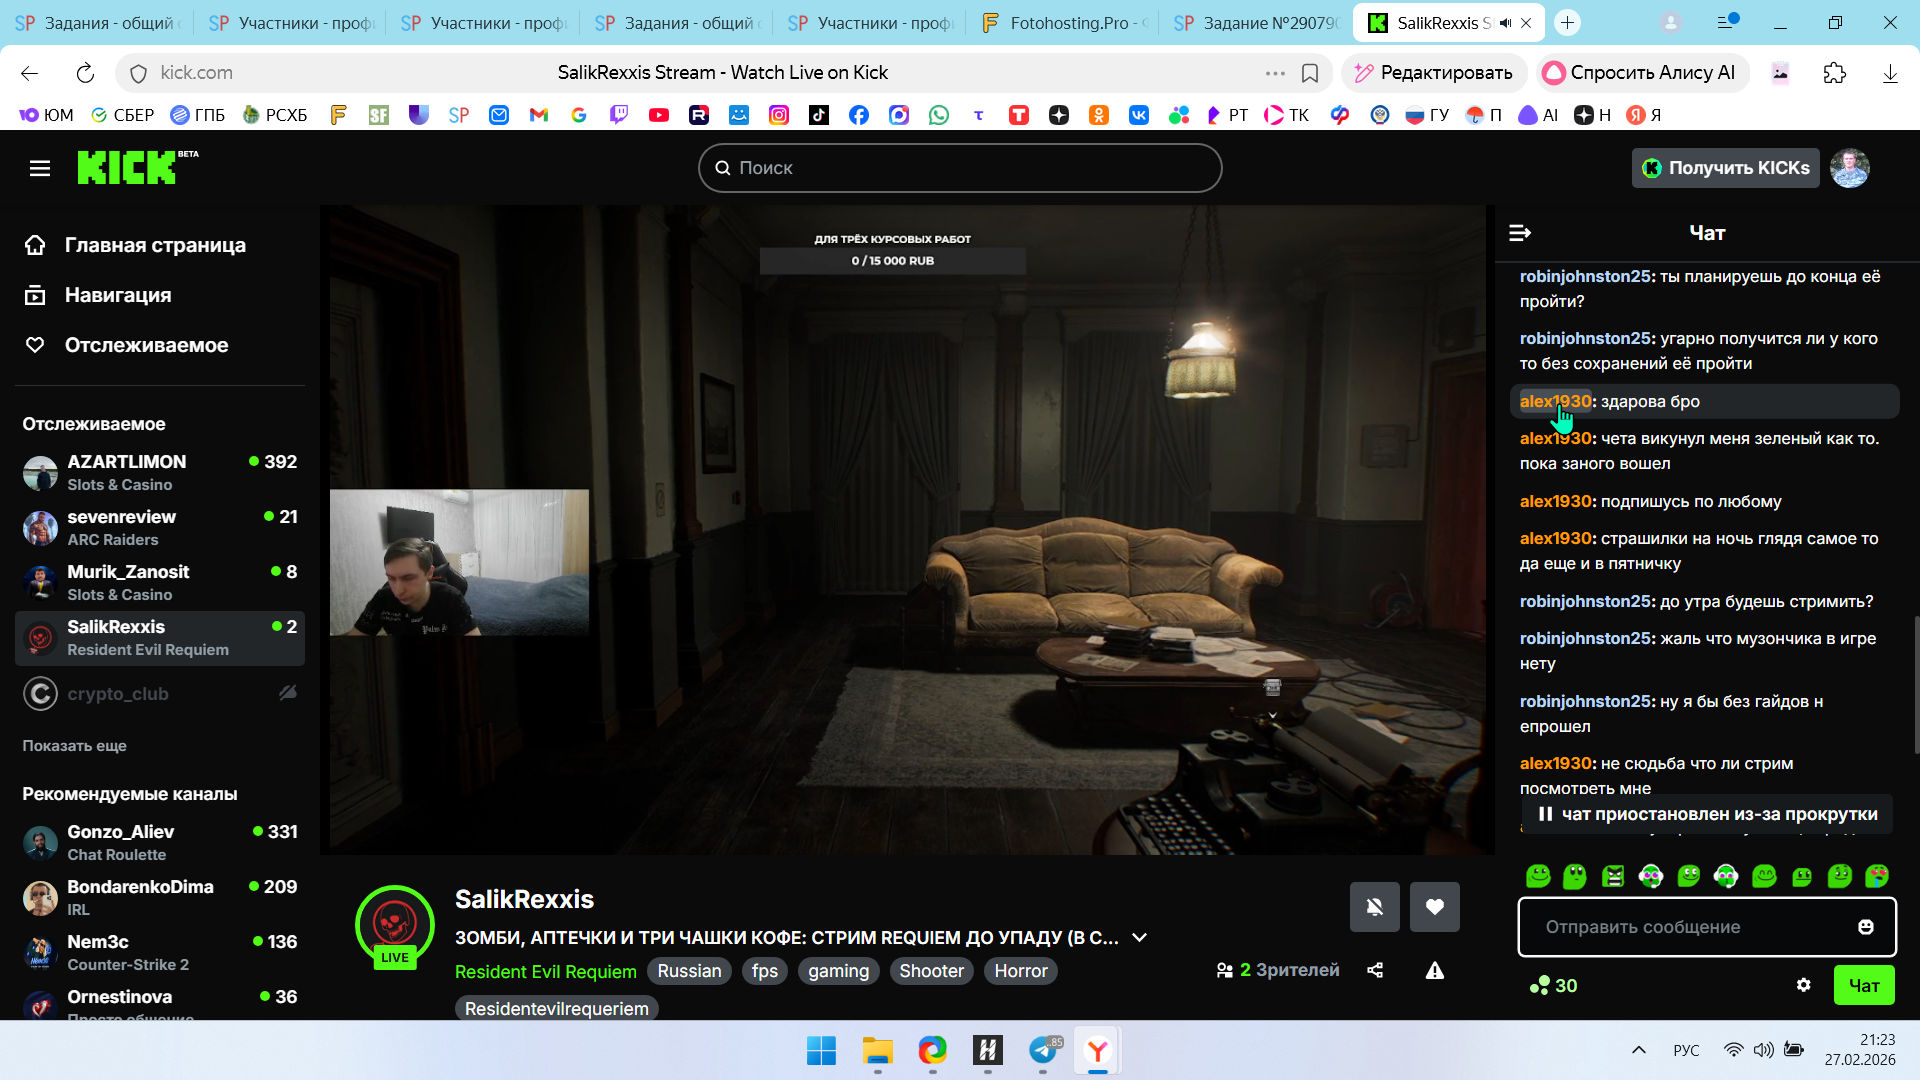The height and width of the screenshot is (1080, 1920).
Task: Open Resident Evil Requiem category link
Action: point(545,971)
